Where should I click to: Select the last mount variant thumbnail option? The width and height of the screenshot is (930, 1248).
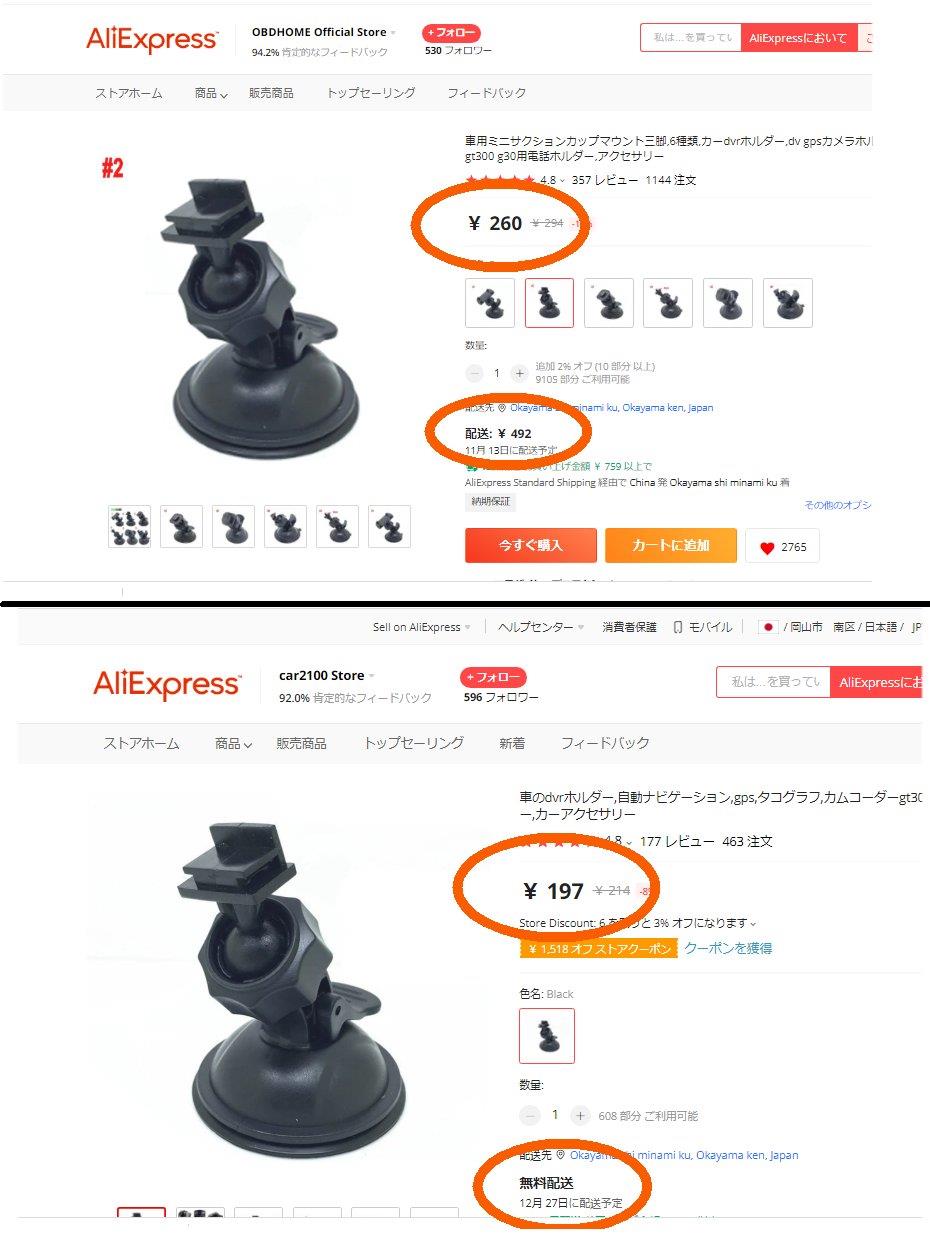(788, 303)
